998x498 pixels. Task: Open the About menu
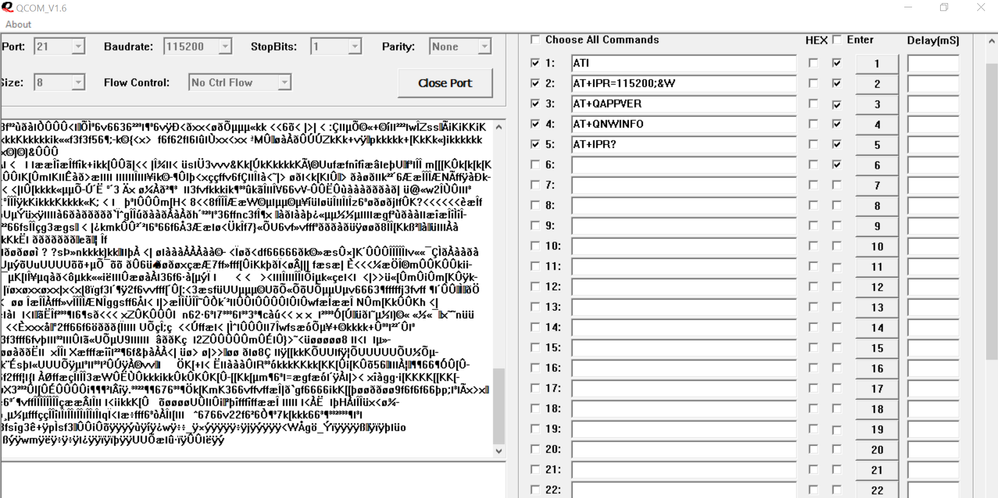(18, 24)
